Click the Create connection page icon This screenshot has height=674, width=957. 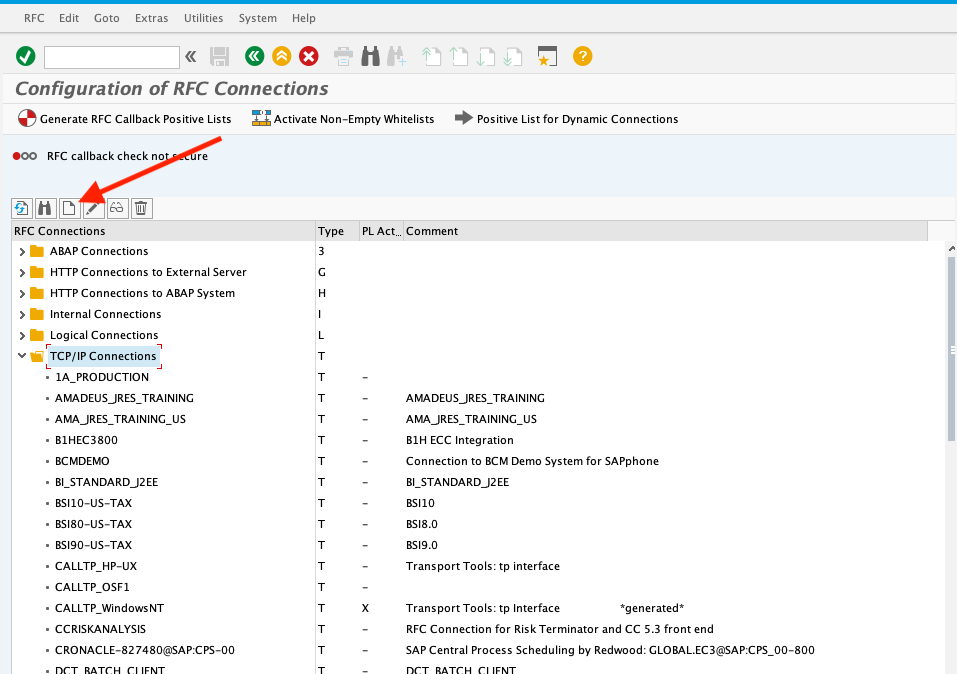pos(69,208)
